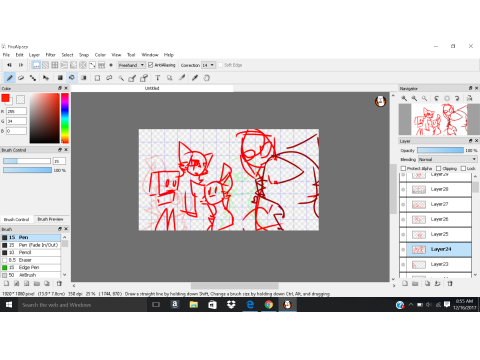
Task: Open the Snap menu
Action: pyautogui.click(x=84, y=55)
